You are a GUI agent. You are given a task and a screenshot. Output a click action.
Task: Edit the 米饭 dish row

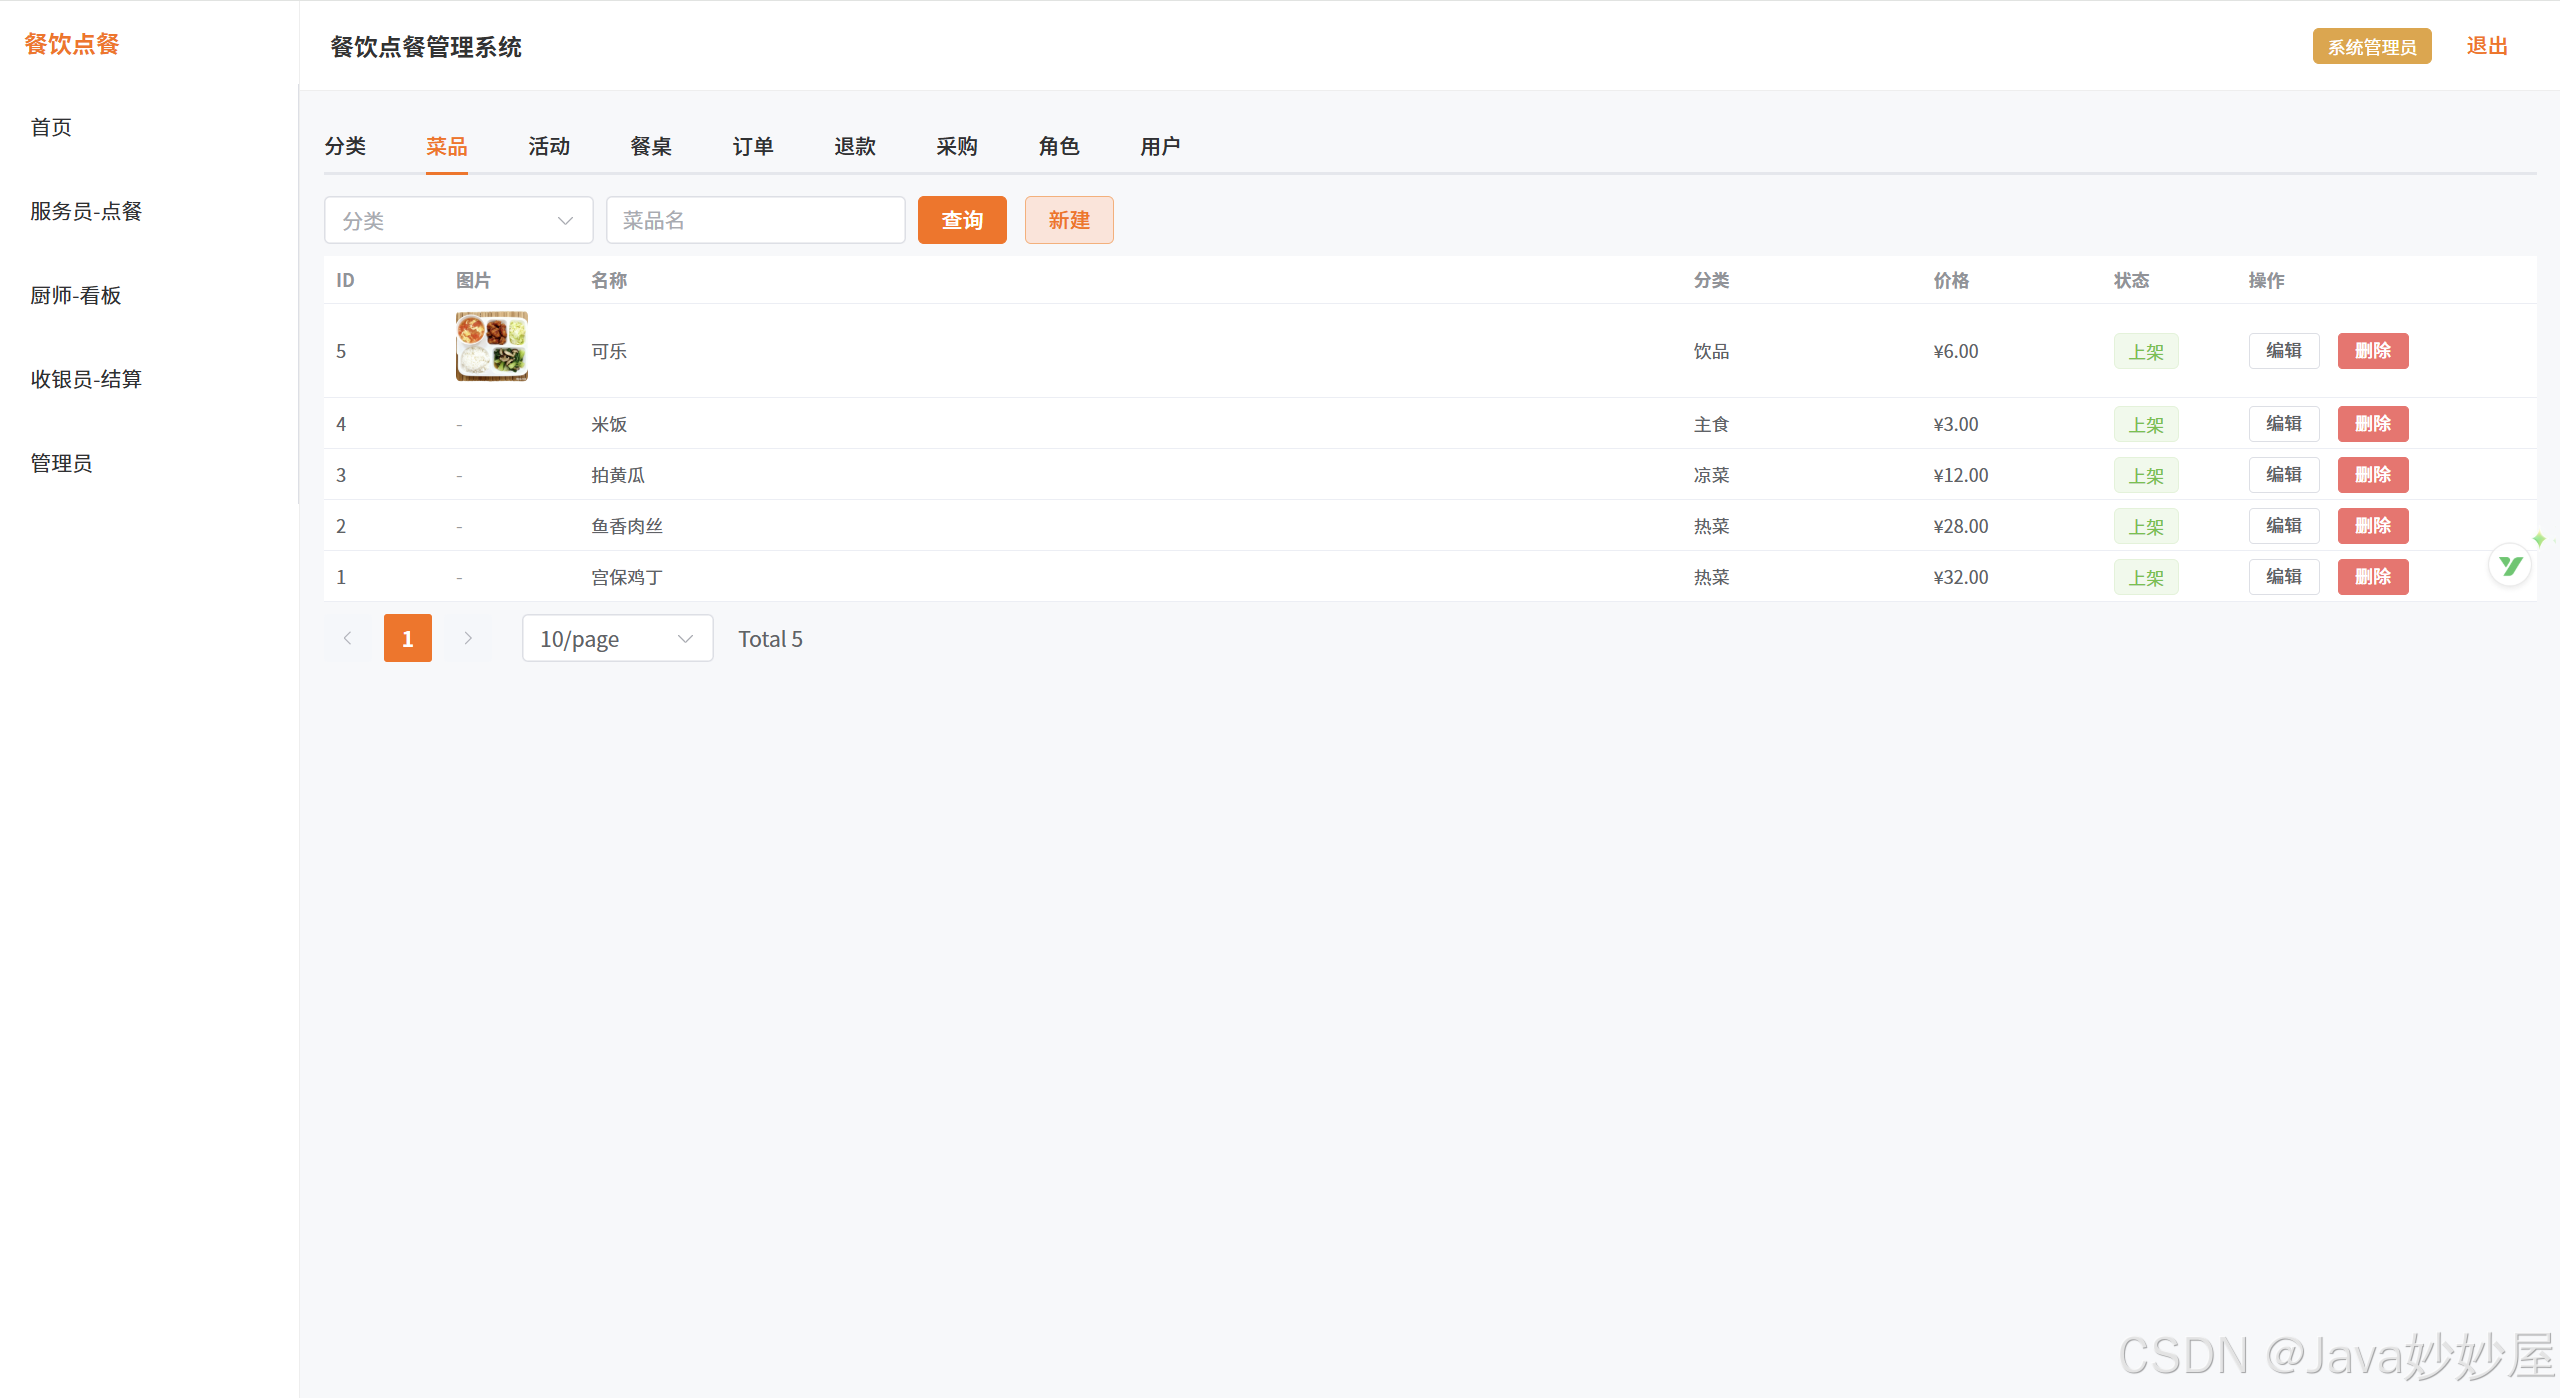tap(2283, 424)
